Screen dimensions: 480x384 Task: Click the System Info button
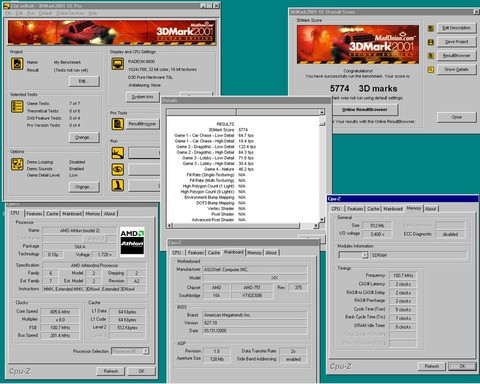(x=143, y=97)
